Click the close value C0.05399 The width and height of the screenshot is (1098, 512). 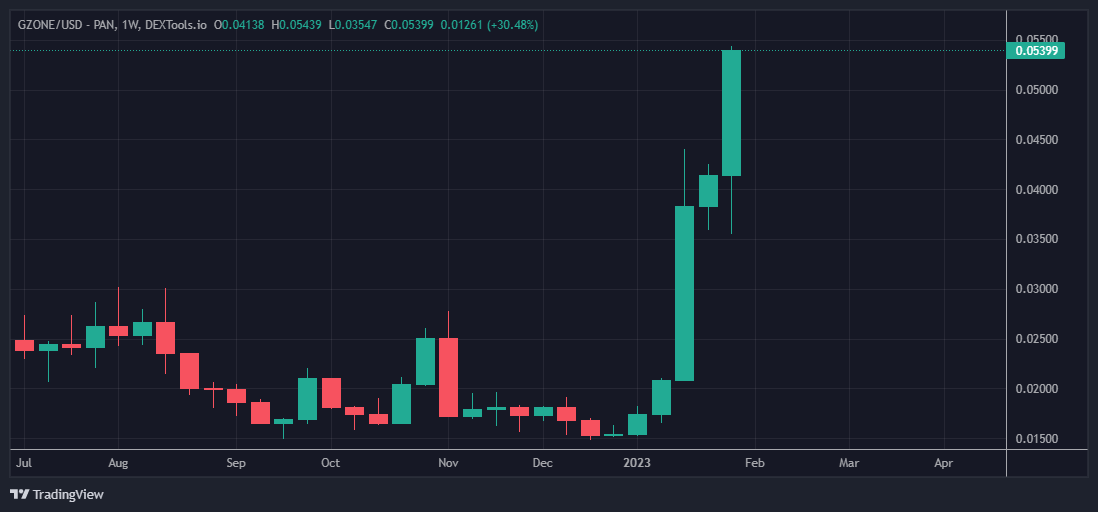point(409,25)
